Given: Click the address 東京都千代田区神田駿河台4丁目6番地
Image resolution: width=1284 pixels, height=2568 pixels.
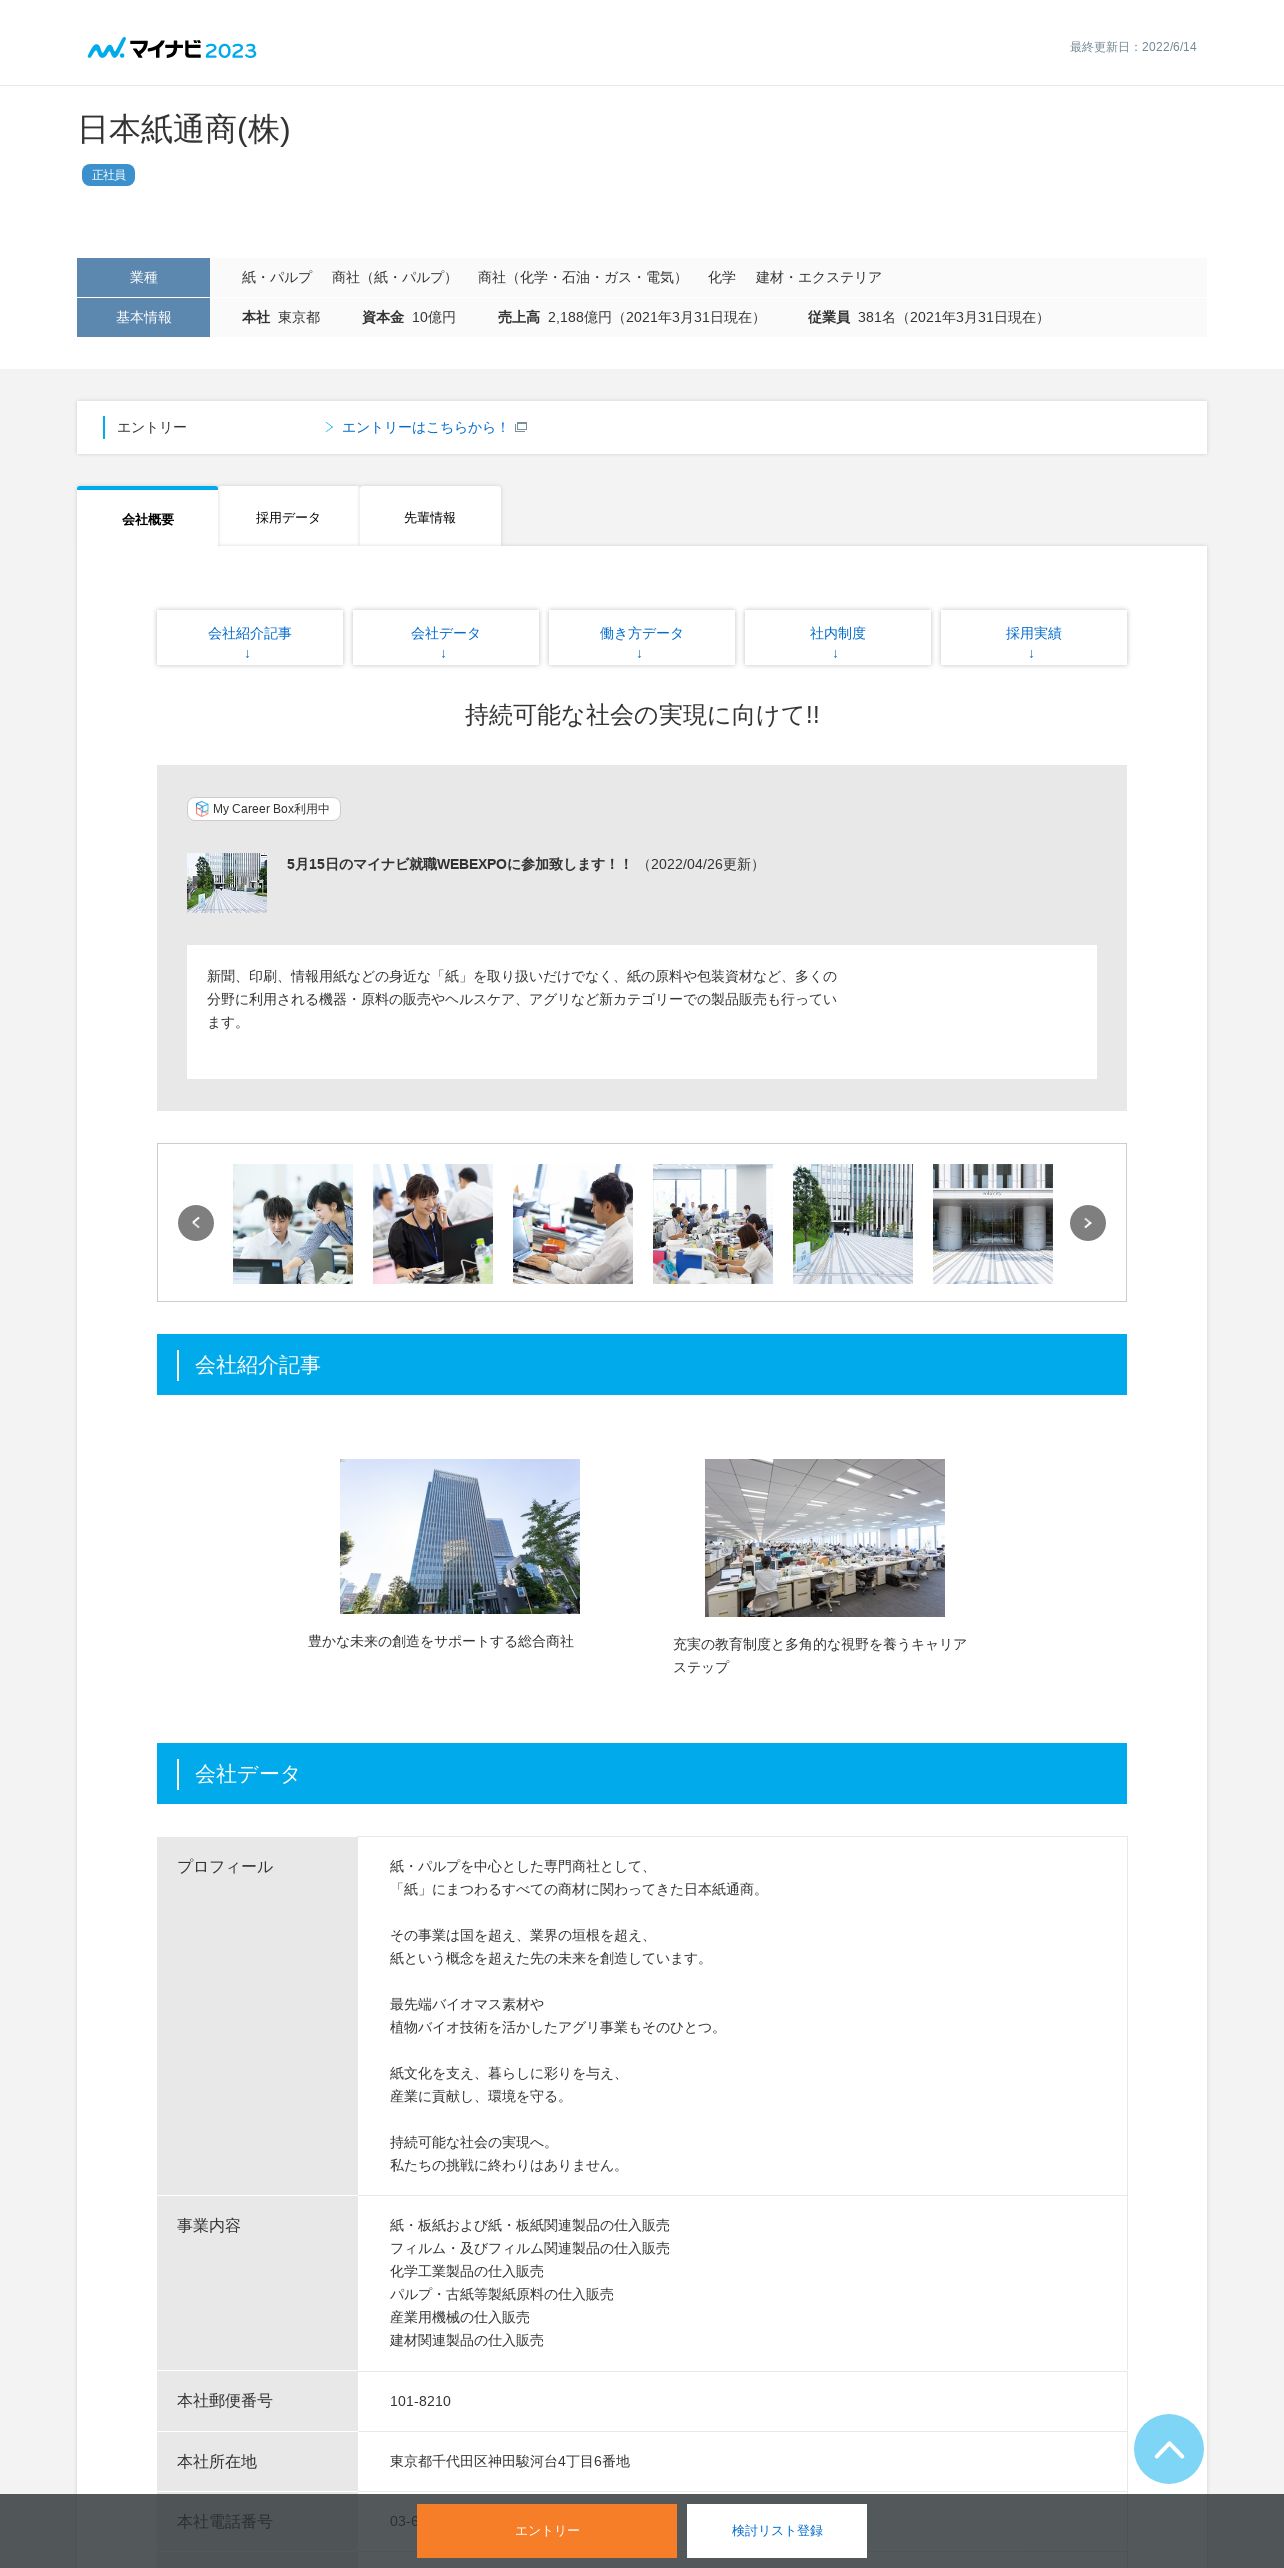Looking at the screenshot, I should point(510,2461).
